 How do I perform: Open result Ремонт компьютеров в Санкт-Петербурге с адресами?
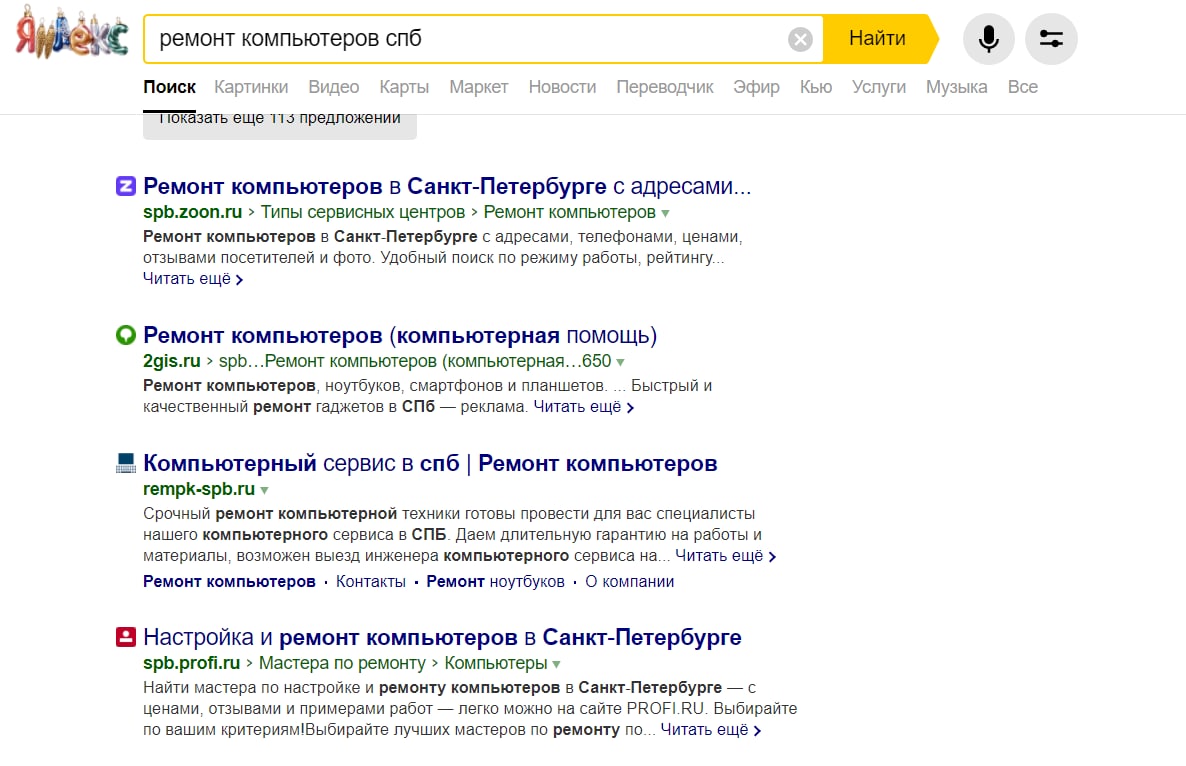(447, 185)
